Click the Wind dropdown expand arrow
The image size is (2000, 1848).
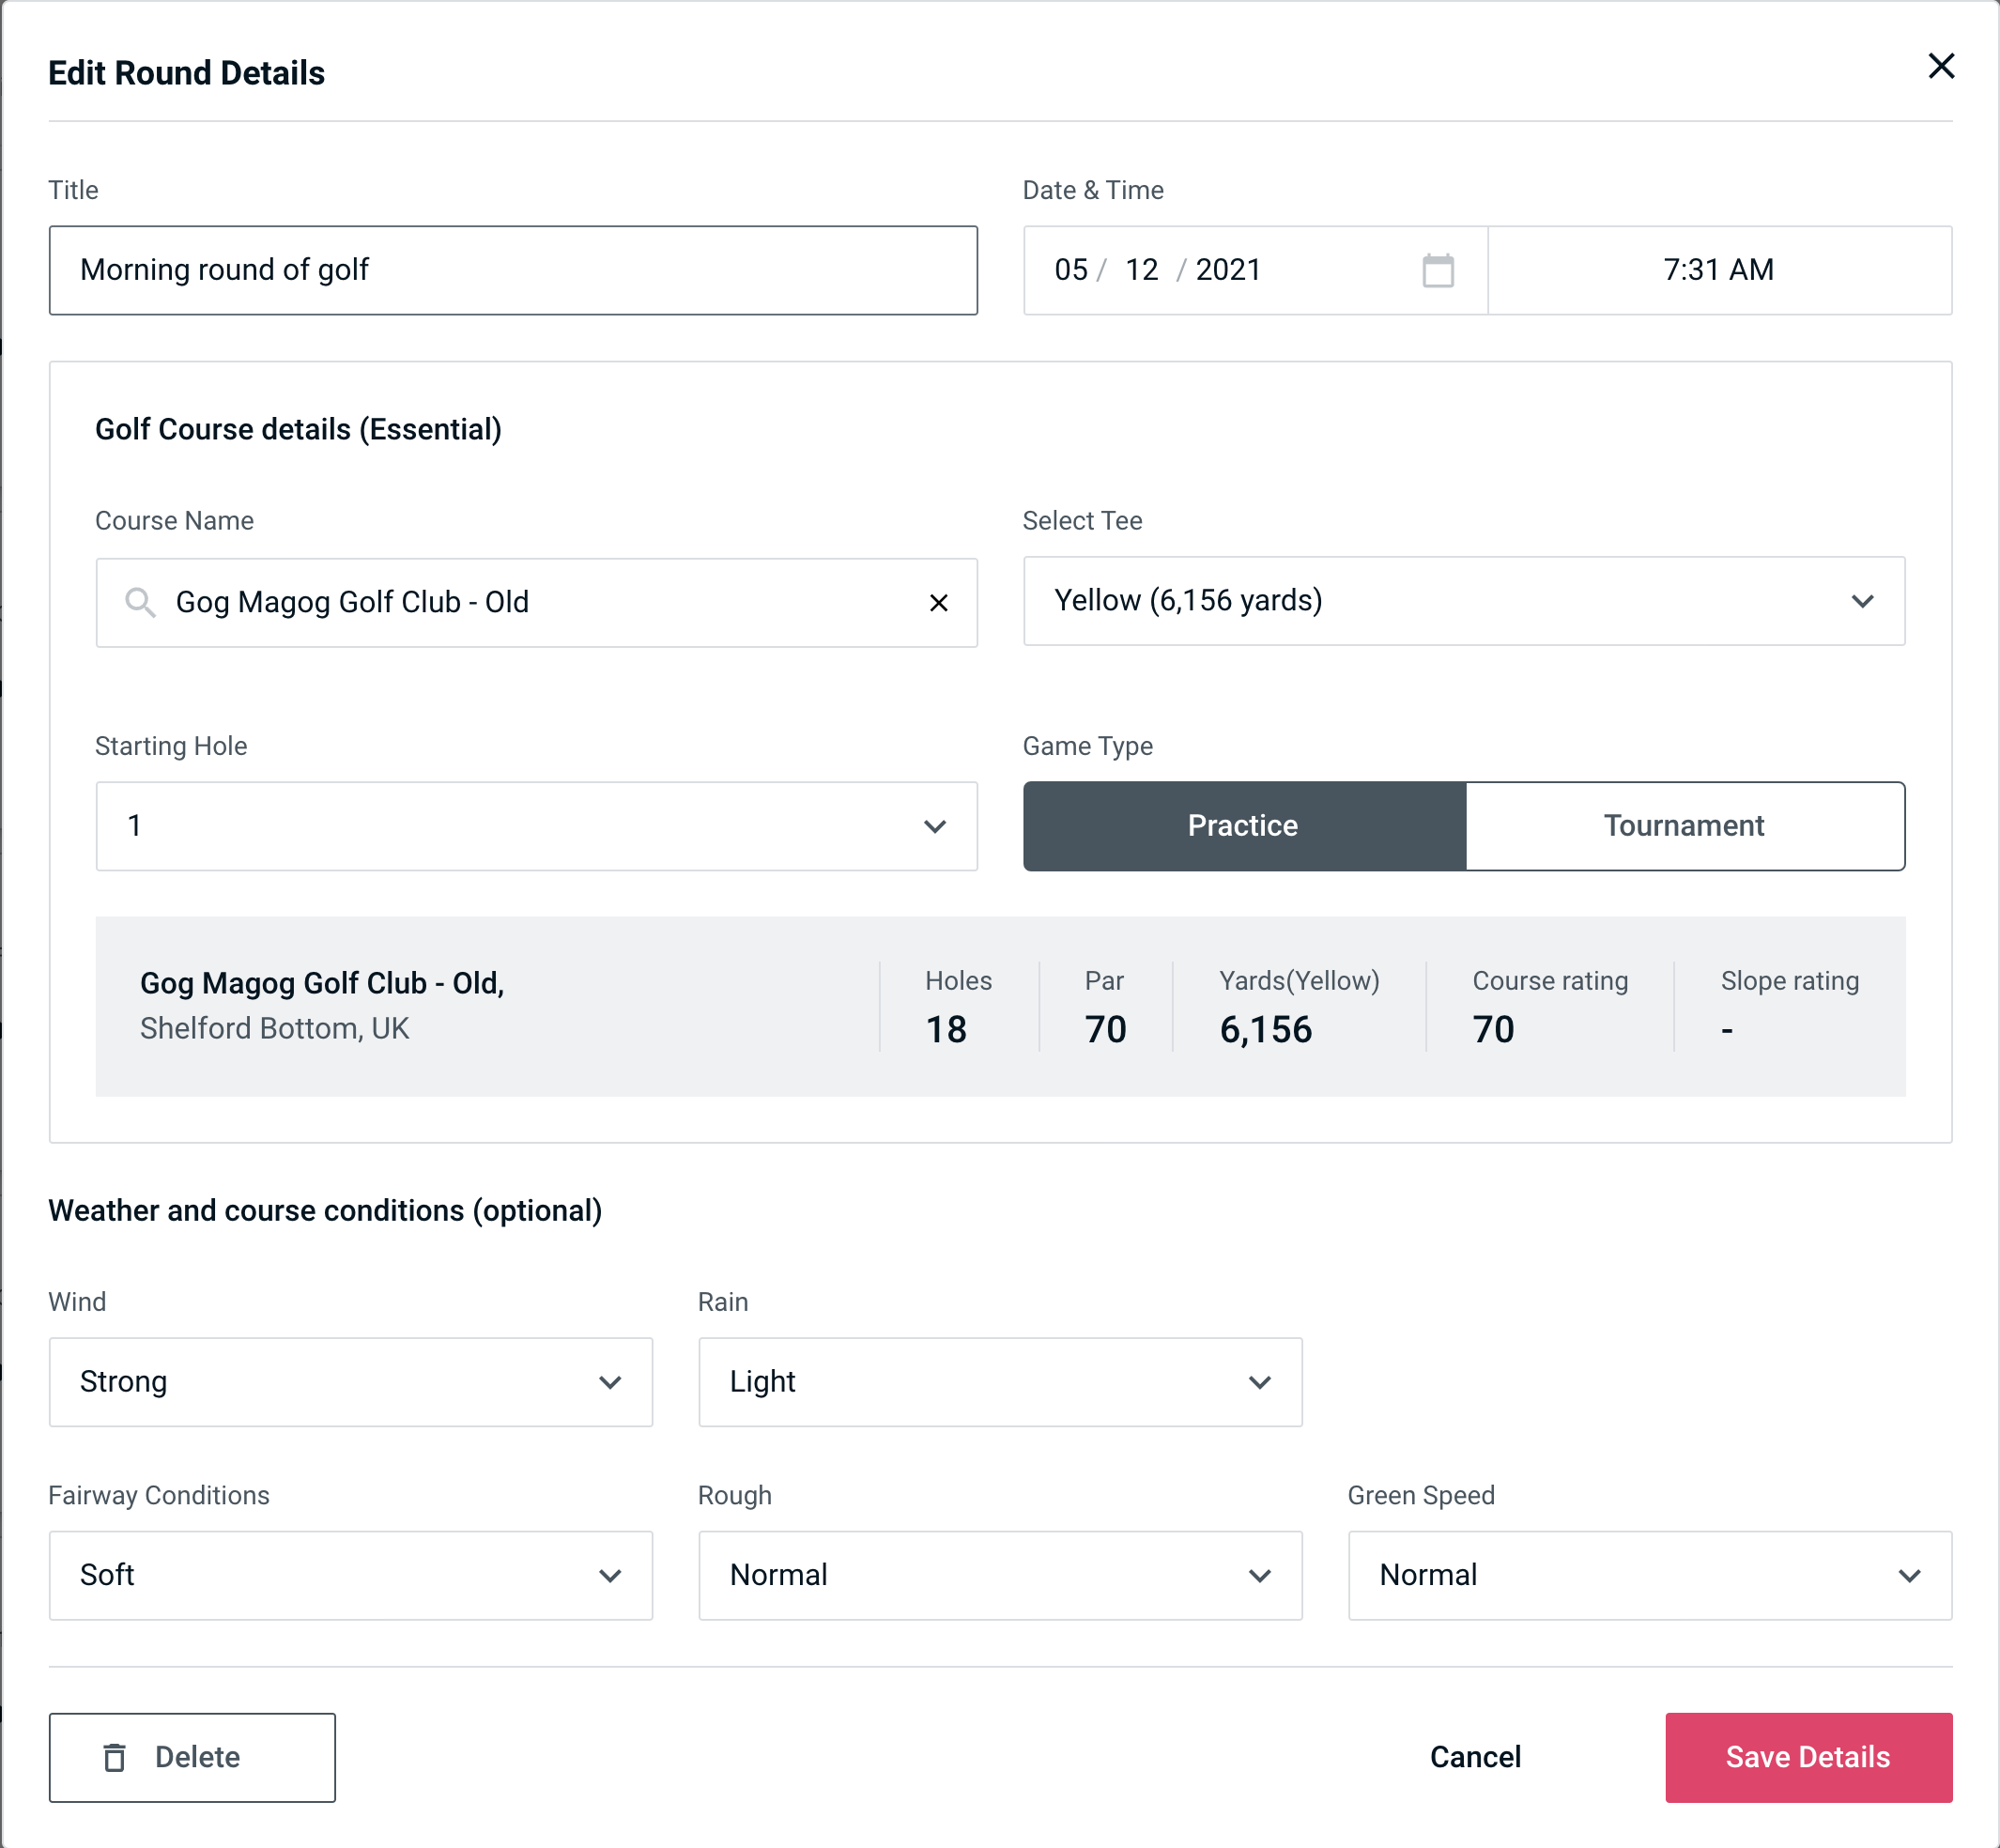(615, 1383)
